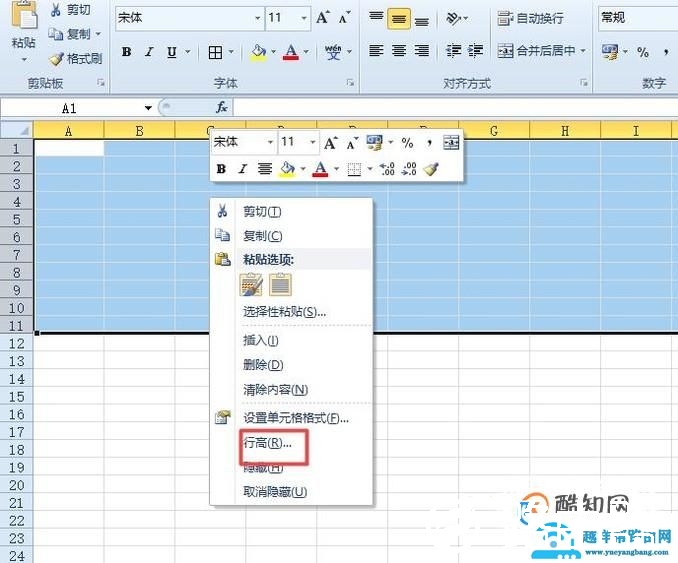Image resolution: width=678 pixels, height=563 pixels.
Task: Choose Cut (剪切) in context menu
Action: (x=262, y=211)
